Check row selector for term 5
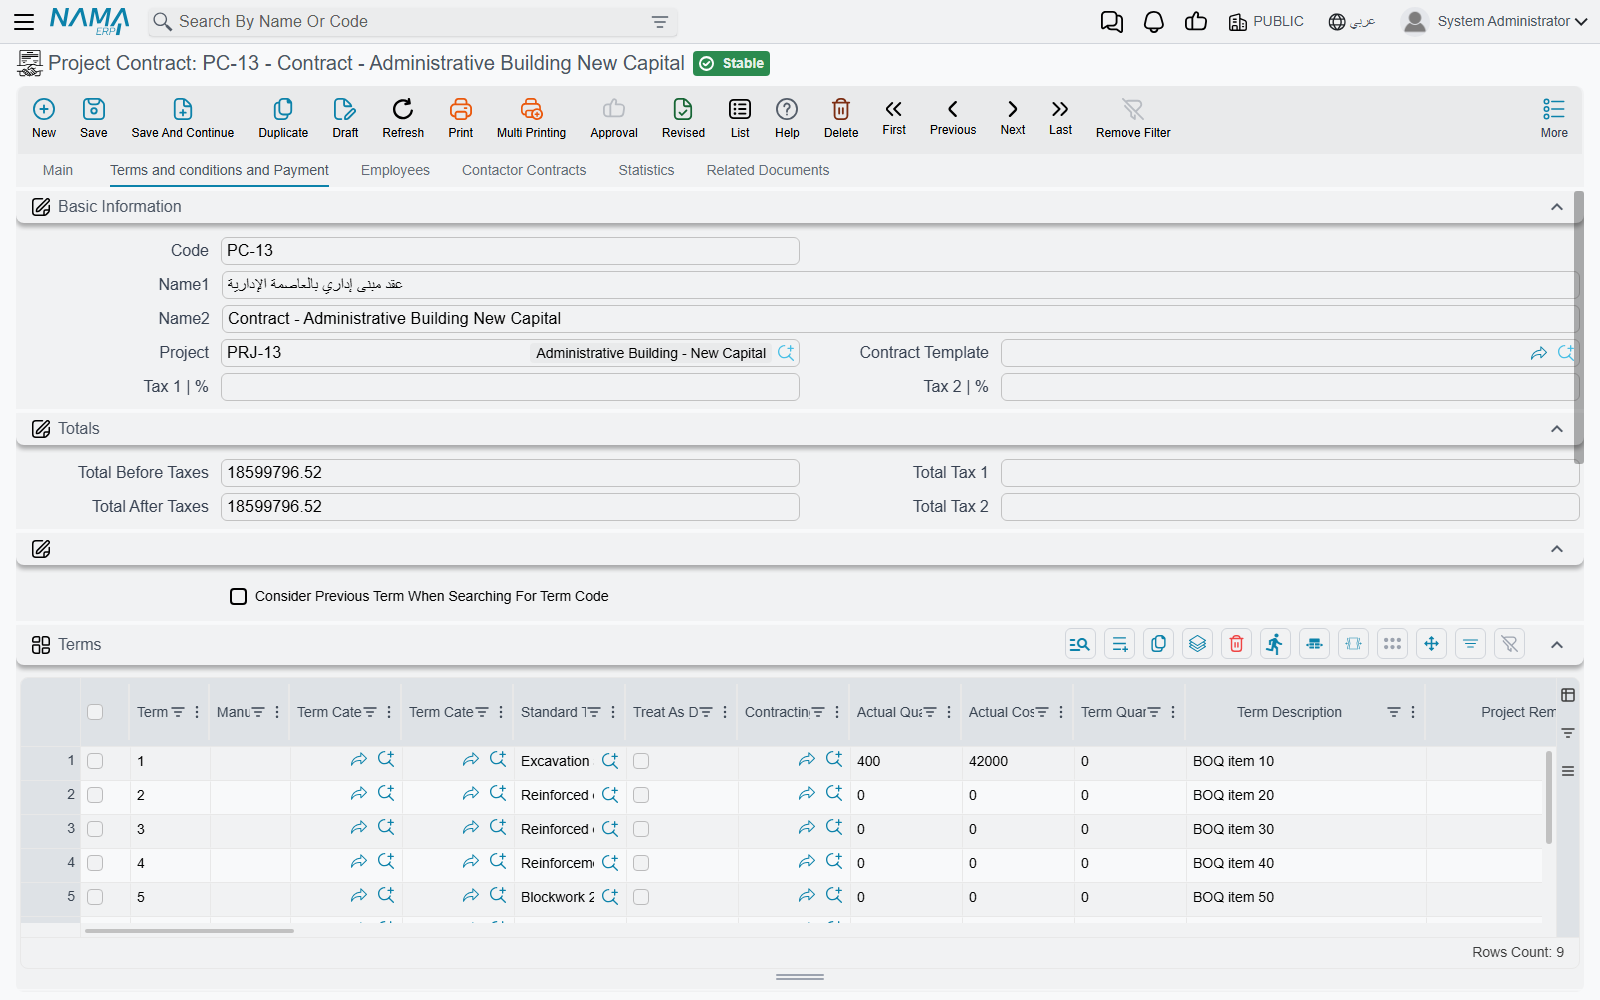 [x=95, y=897]
